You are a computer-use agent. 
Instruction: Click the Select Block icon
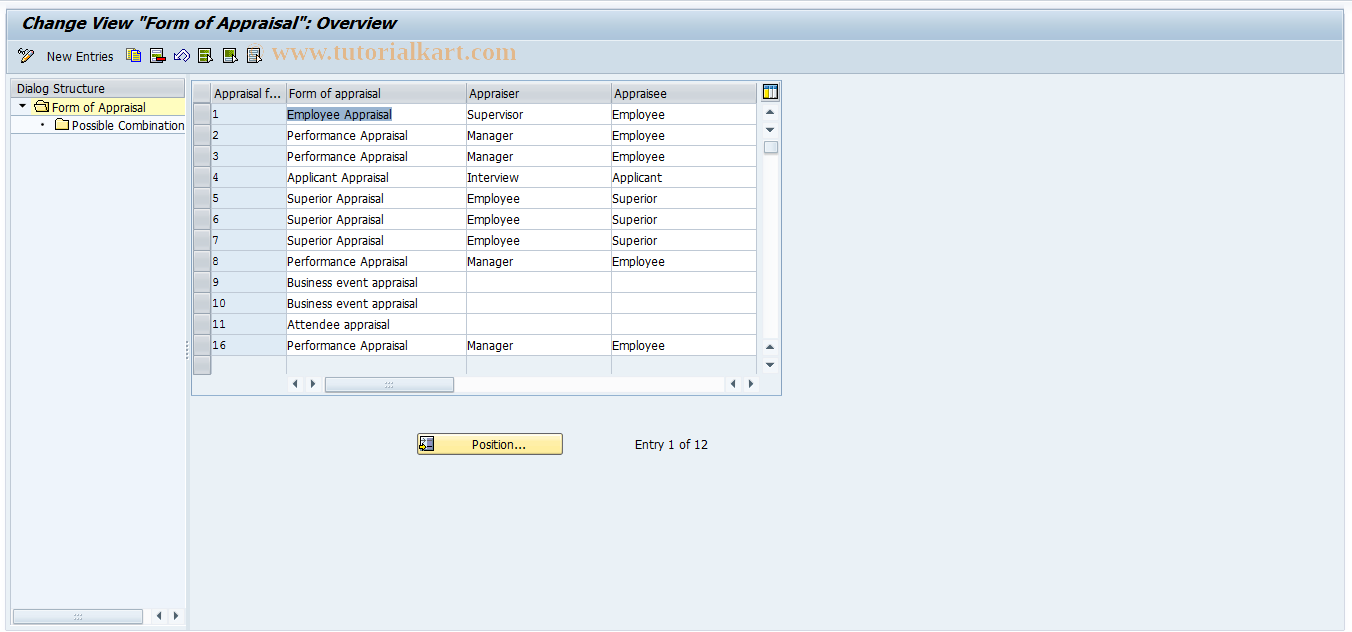230,56
